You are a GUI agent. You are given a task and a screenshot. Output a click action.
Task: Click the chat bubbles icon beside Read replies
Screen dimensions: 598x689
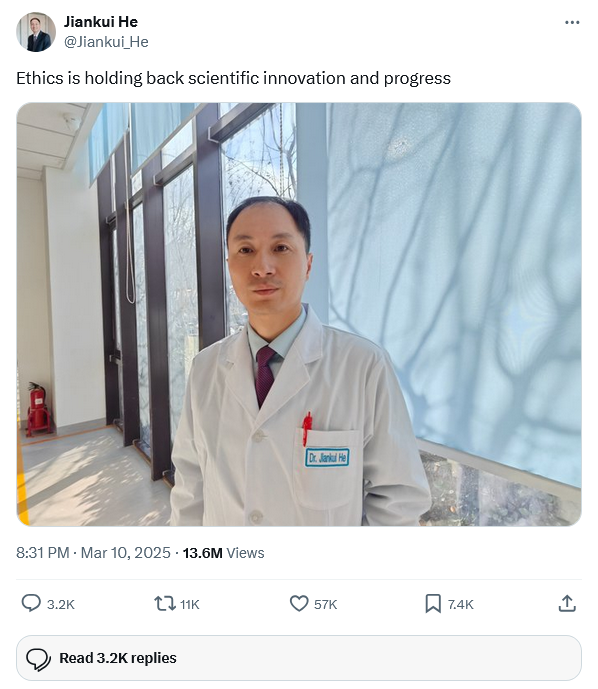click(39, 659)
